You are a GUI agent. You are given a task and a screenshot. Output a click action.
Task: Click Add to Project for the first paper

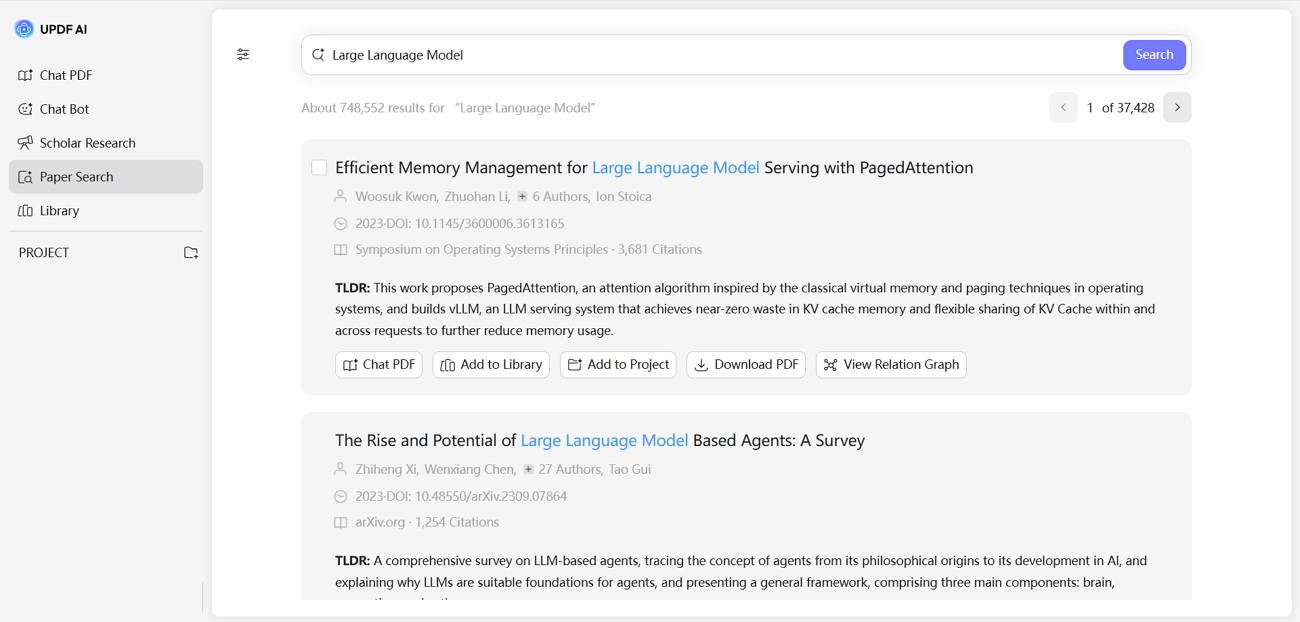(618, 364)
